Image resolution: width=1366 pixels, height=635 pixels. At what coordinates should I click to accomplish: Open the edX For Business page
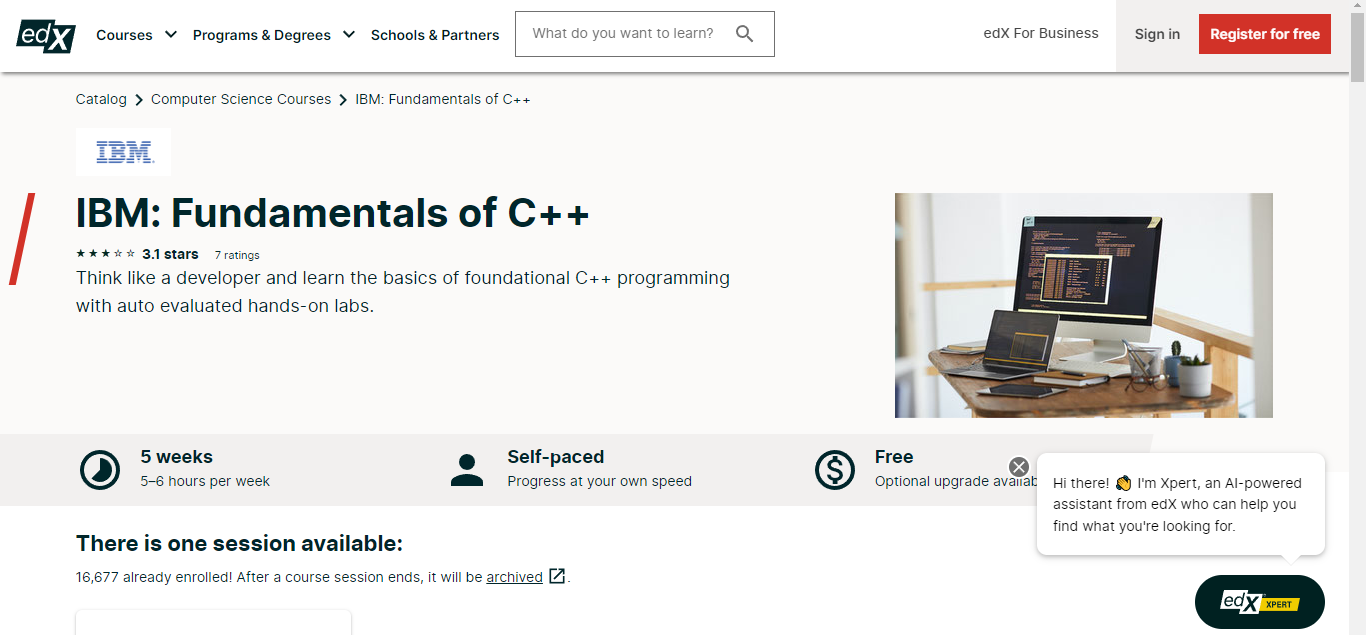point(1041,33)
